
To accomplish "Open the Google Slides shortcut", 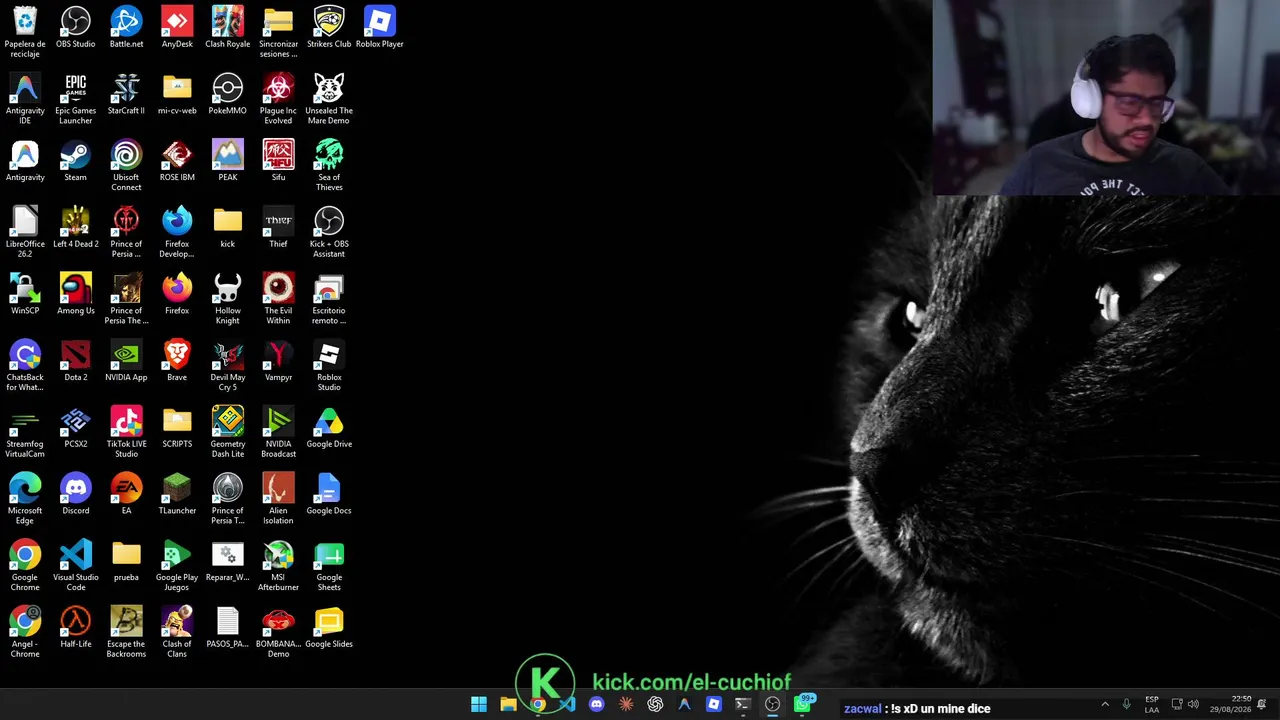I will [x=329, y=628].
